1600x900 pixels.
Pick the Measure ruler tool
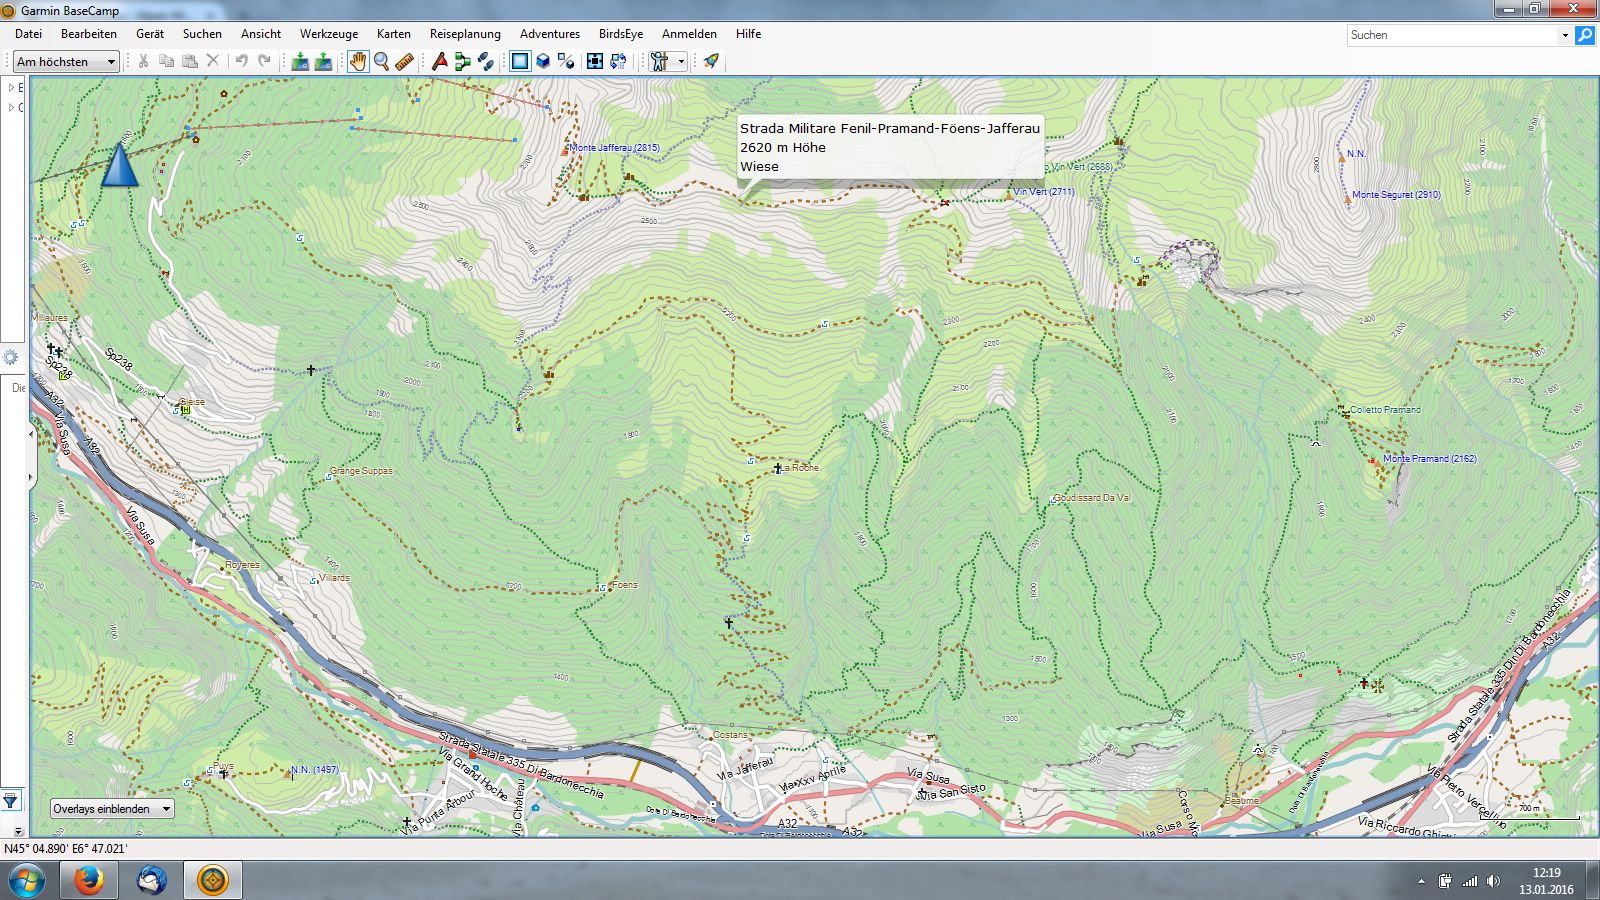coord(405,62)
